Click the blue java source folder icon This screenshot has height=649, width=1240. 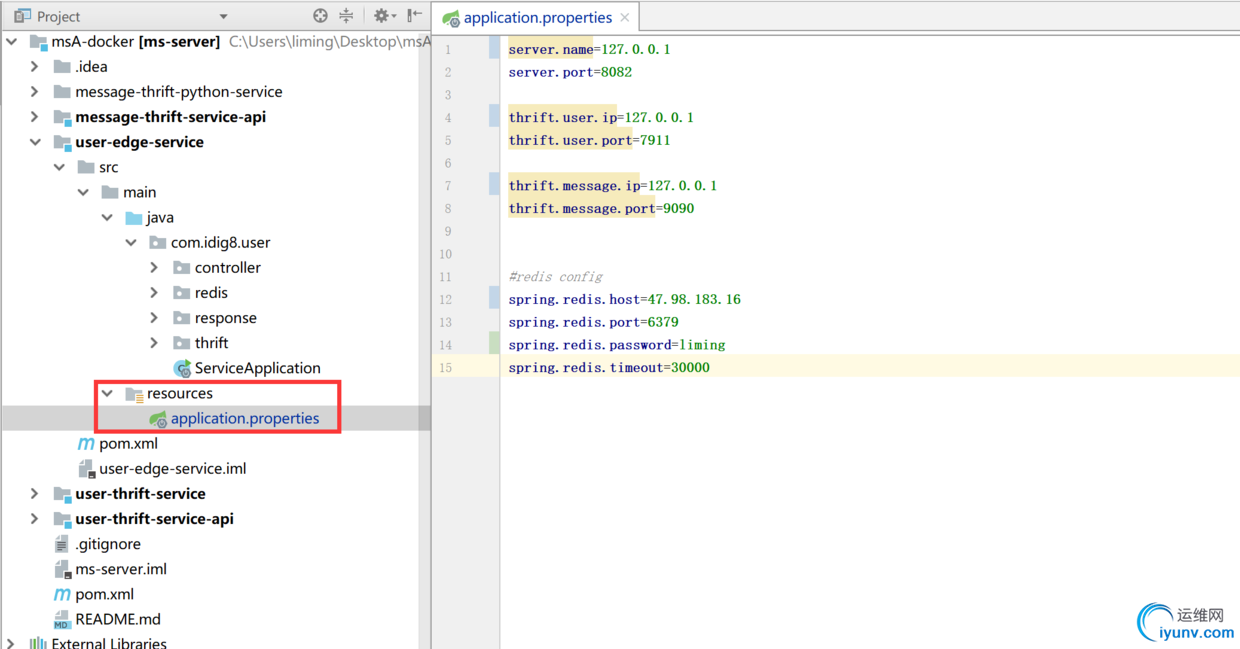134,217
